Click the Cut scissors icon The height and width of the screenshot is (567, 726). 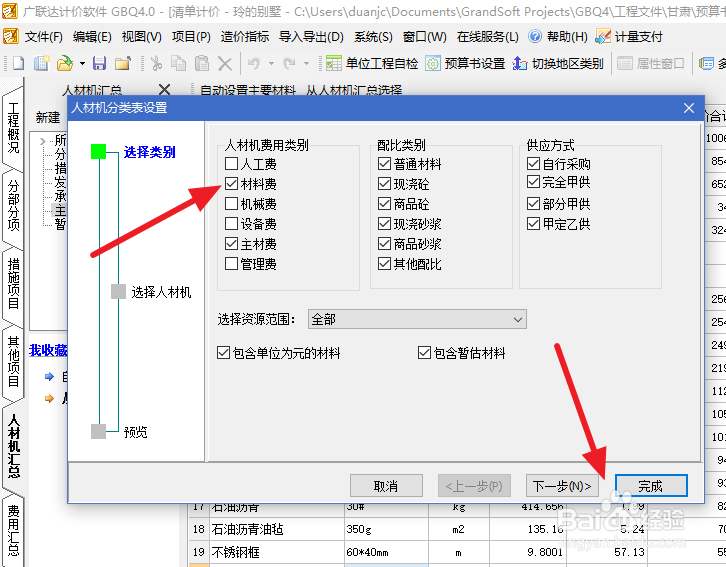156,63
